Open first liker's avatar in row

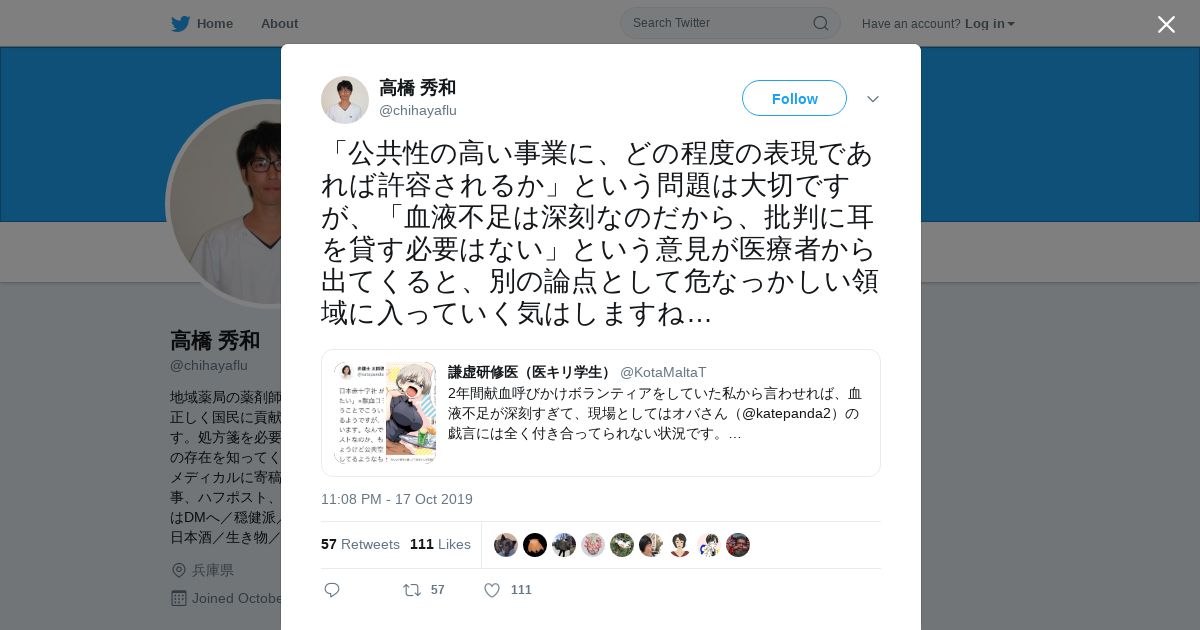pyautogui.click(x=506, y=545)
